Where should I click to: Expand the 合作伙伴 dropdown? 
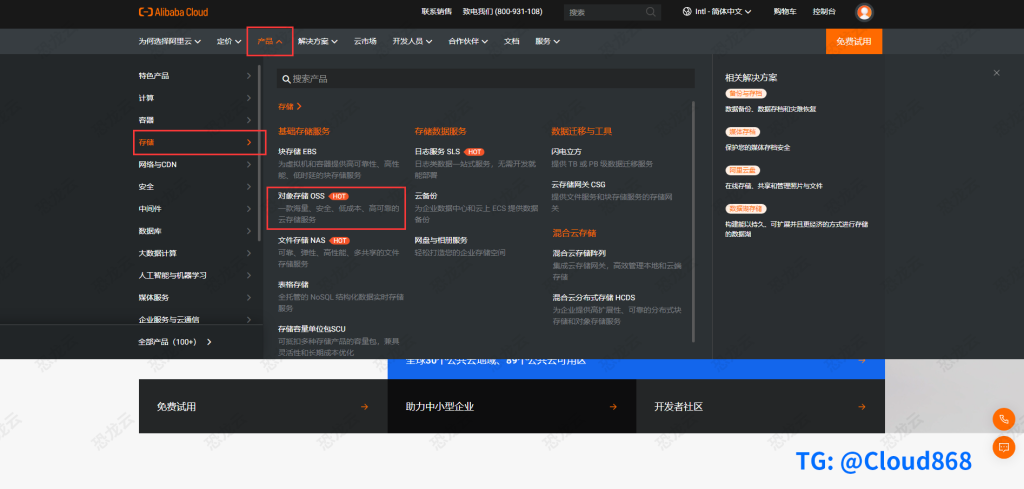tap(468, 41)
